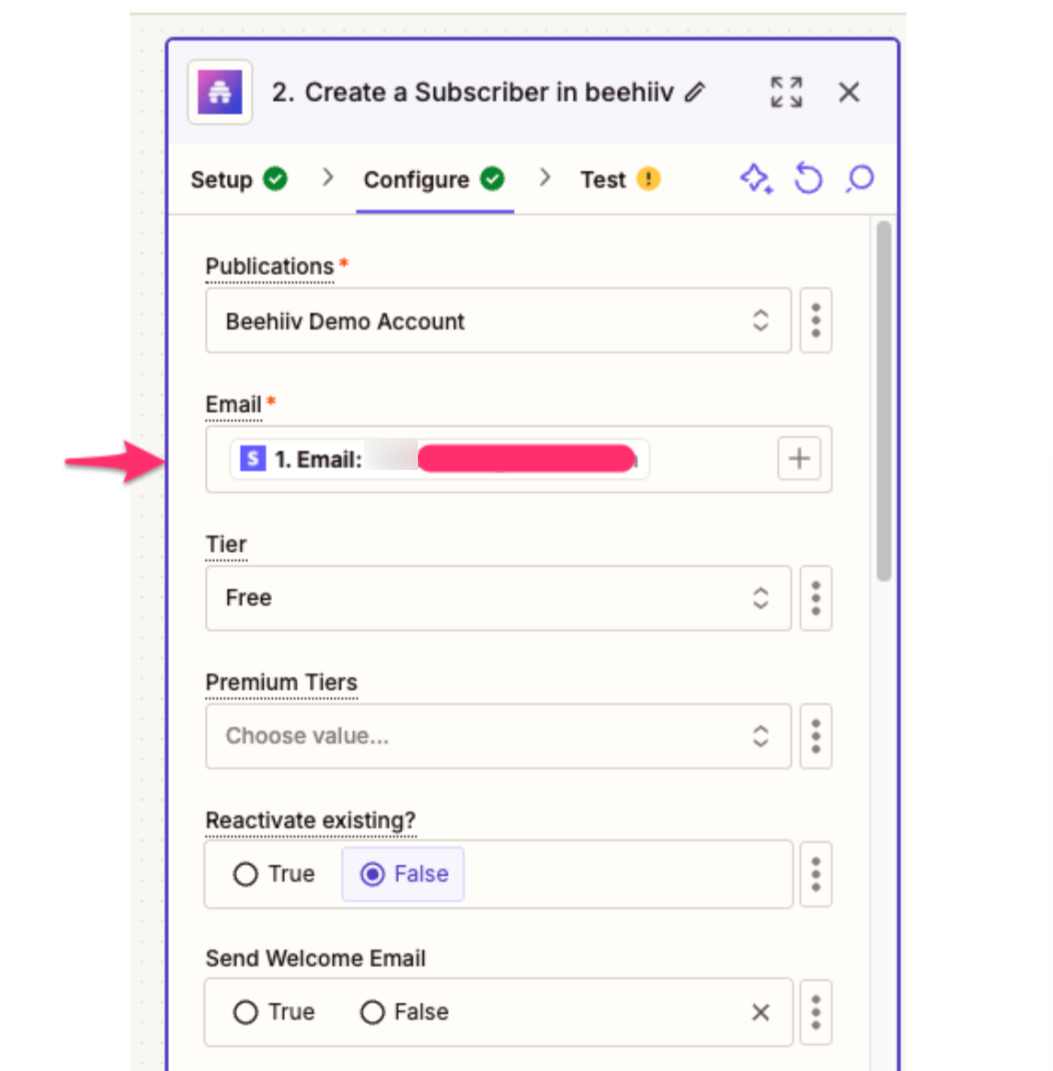This screenshot has width=1053, height=1071.
Task: Click the plus icon in Email field
Action: tap(799, 459)
